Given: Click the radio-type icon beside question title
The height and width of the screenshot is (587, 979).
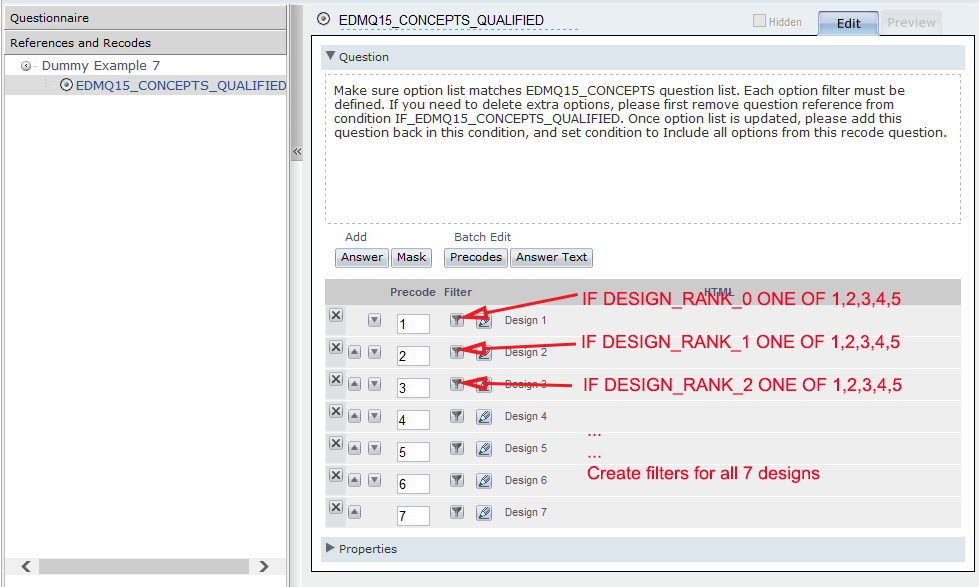Looking at the screenshot, I should tap(323, 19).
